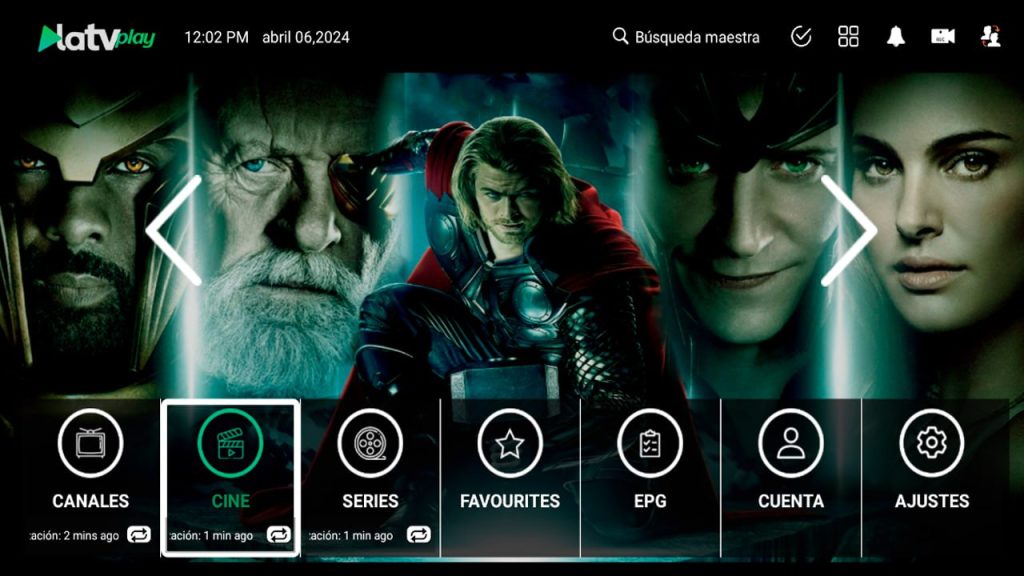Open the Cuenta user profile icon
1024x576 pixels.
click(791, 443)
